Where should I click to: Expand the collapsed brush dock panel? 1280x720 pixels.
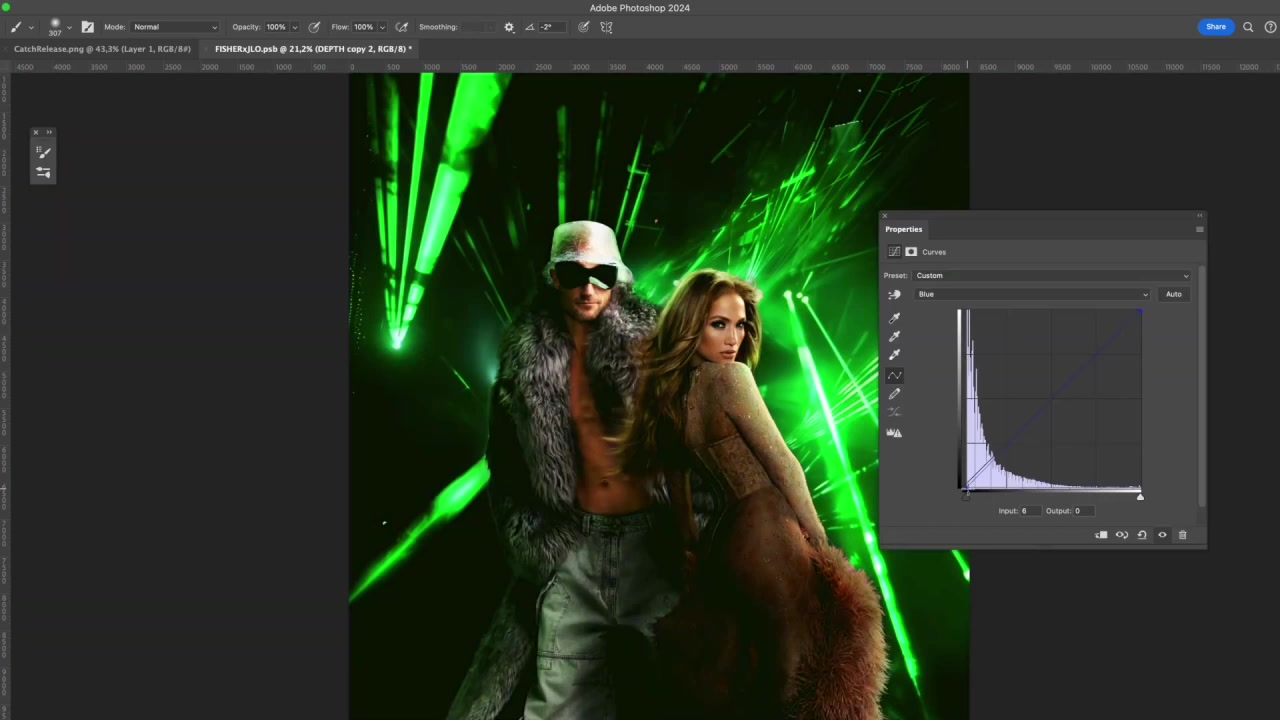click(x=49, y=132)
